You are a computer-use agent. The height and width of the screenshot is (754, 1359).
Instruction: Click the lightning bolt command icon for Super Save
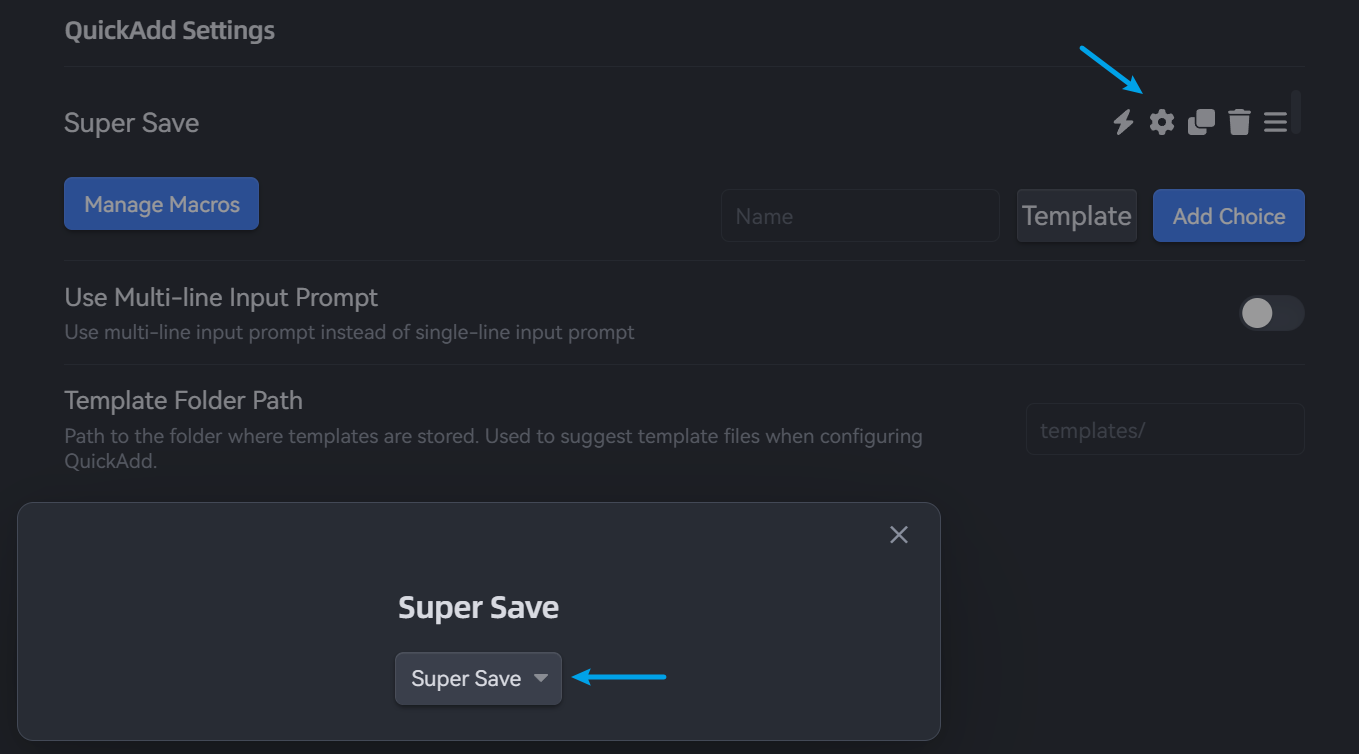1124,122
